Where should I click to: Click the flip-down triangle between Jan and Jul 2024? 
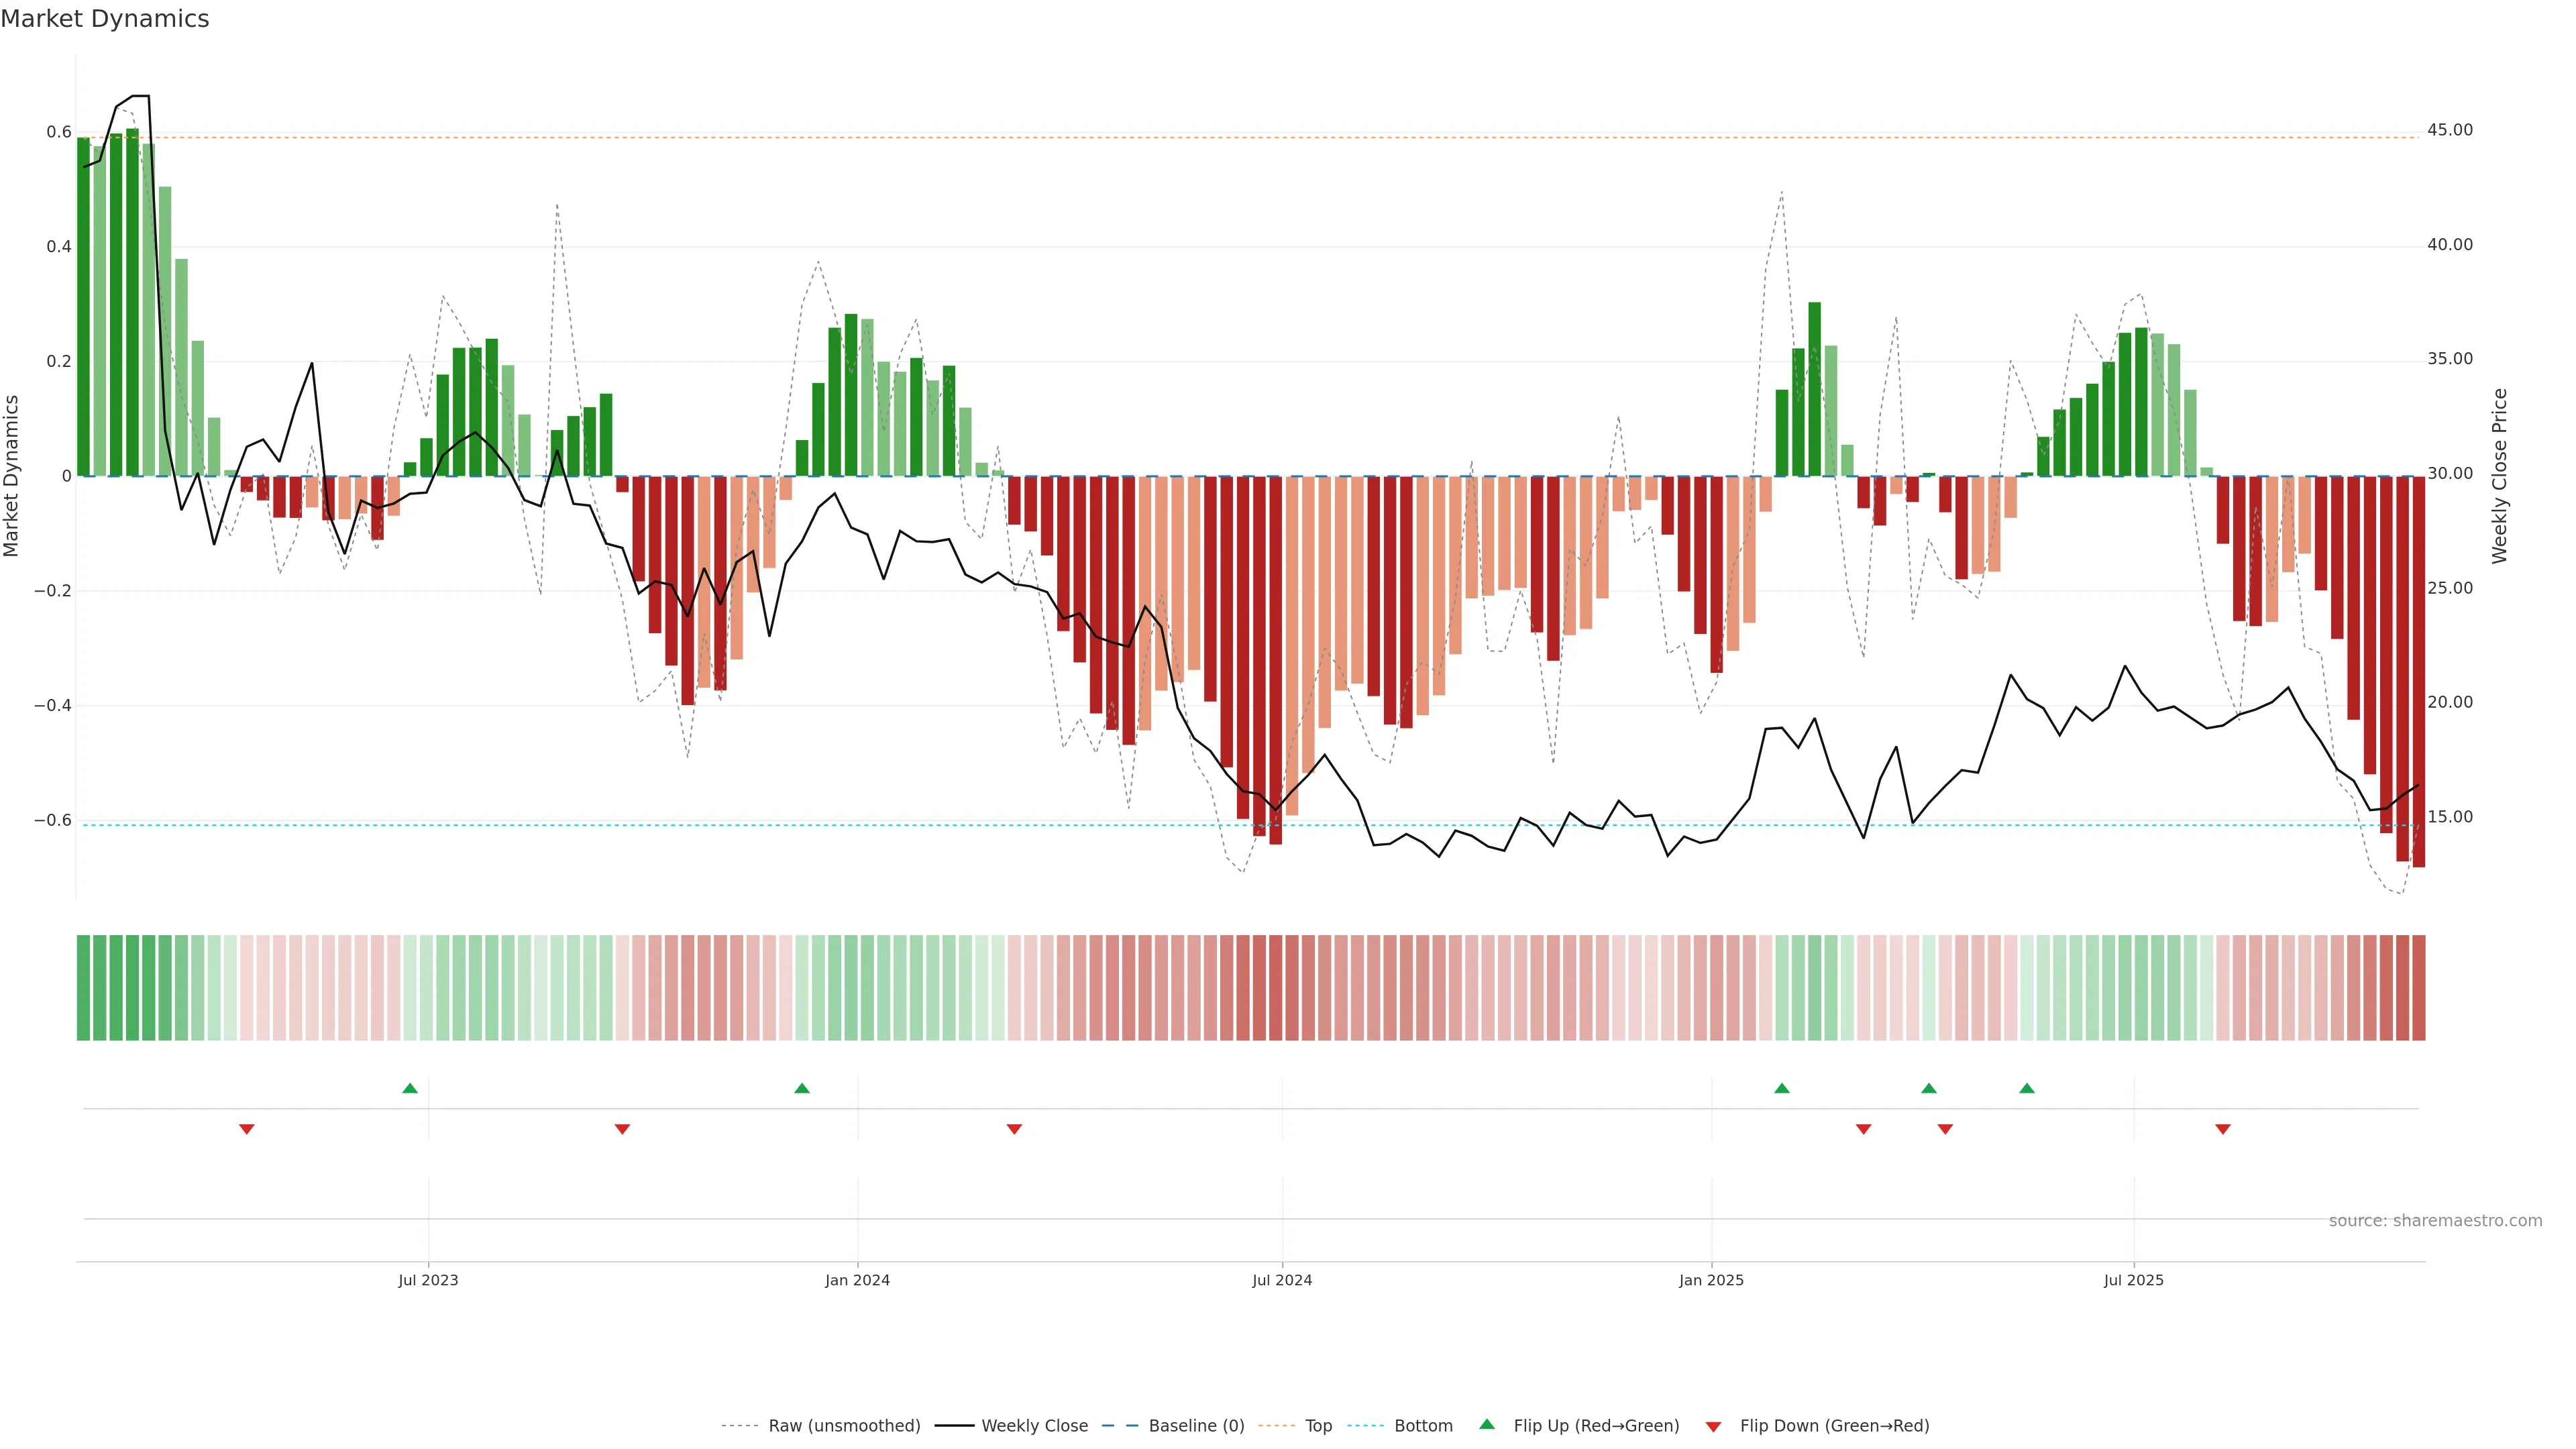1014,1129
